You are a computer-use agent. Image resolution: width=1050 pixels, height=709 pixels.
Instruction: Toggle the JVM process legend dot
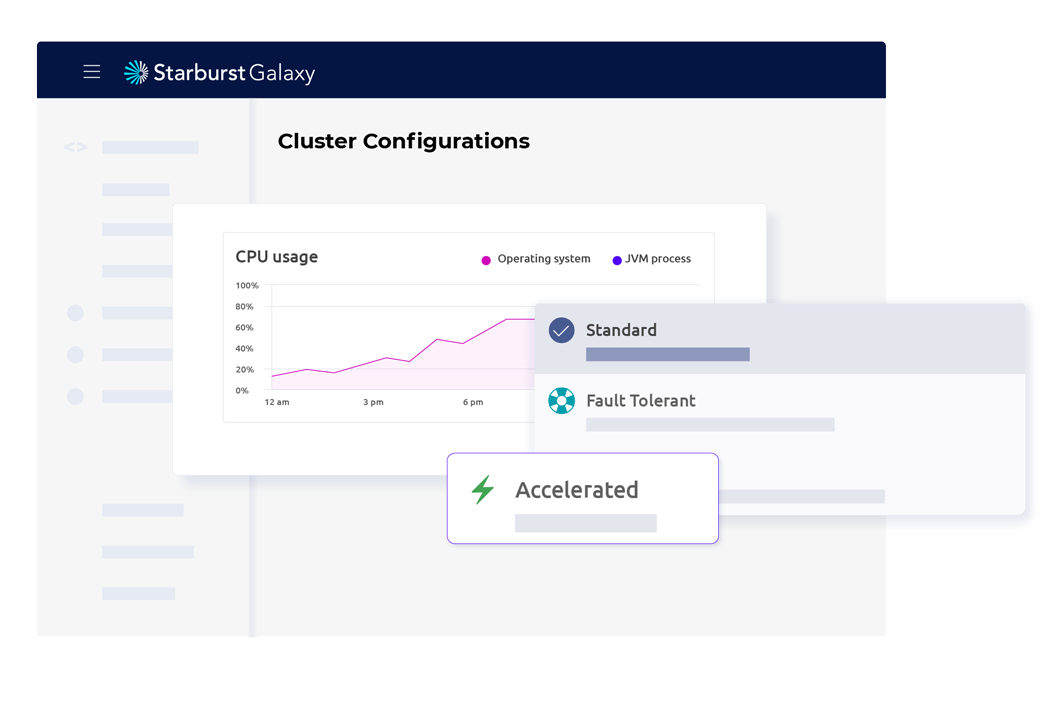point(617,260)
